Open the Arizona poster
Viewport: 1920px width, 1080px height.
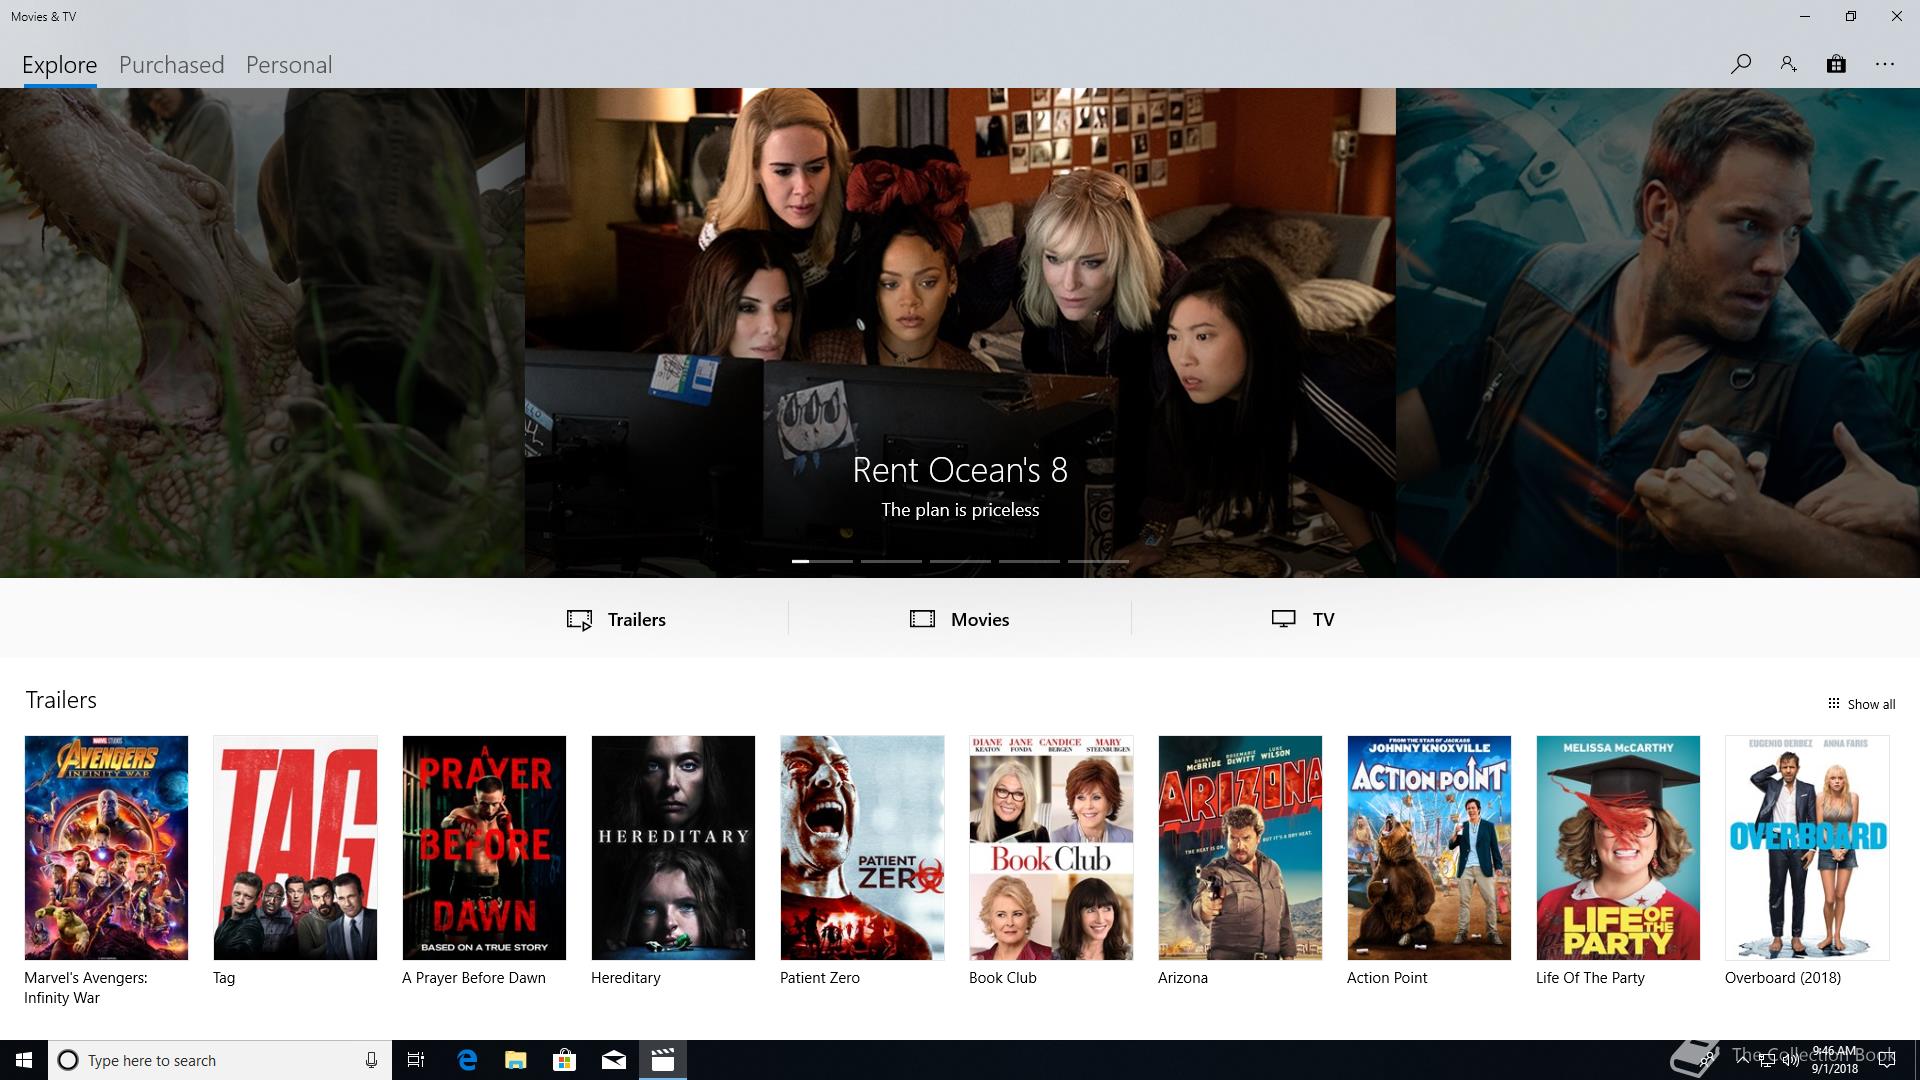pyautogui.click(x=1240, y=848)
